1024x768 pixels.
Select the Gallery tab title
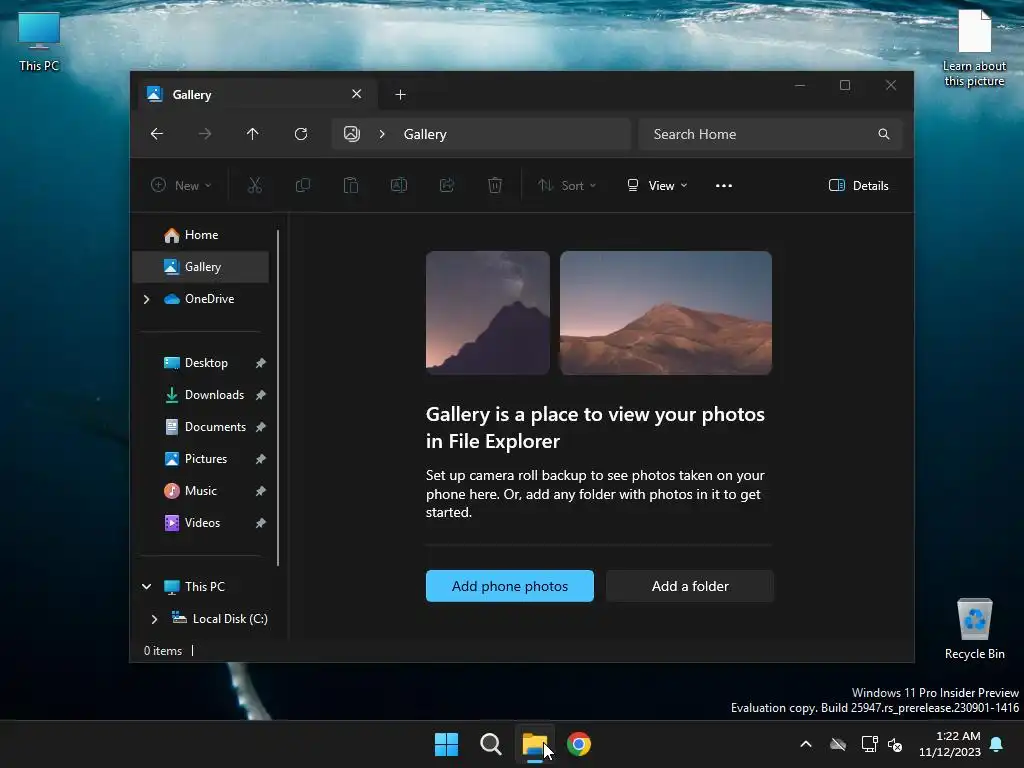192,95
